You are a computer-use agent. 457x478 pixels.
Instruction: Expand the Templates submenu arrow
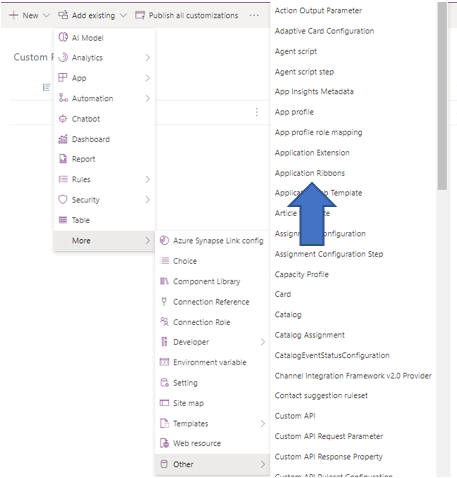263,424
